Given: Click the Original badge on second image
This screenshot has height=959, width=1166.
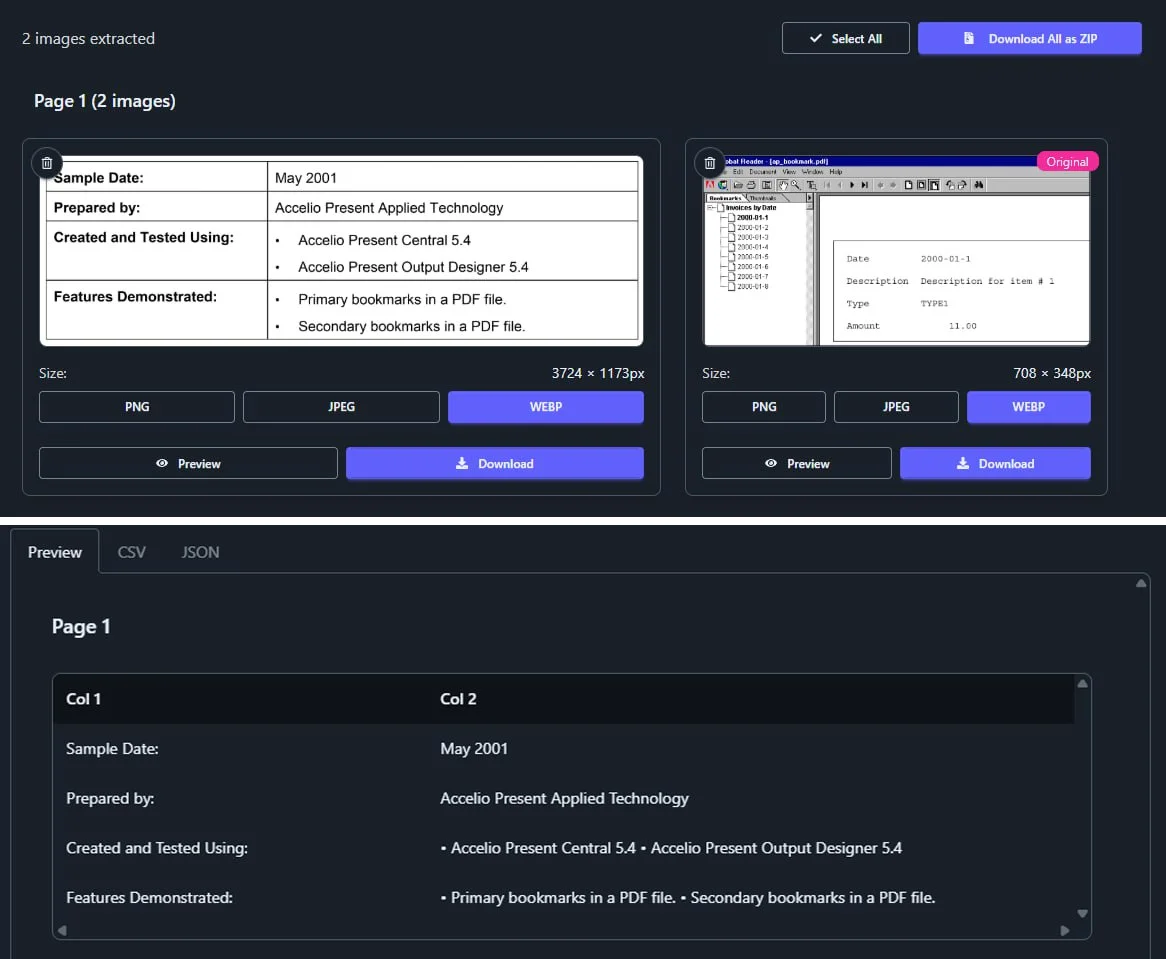Looking at the screenshot, I should click(x=1067, y=162).
